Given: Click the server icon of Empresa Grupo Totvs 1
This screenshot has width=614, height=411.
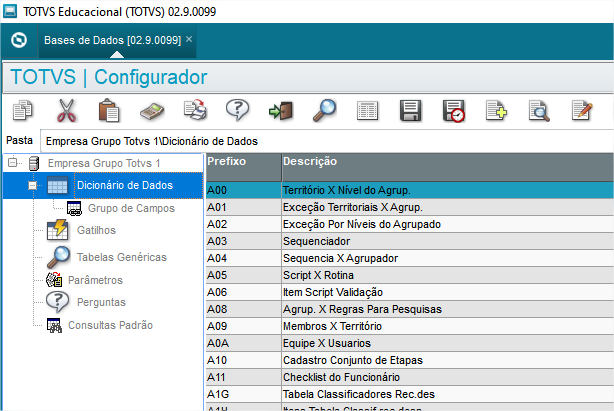Looking at the screenshot, I should (34, 163).
